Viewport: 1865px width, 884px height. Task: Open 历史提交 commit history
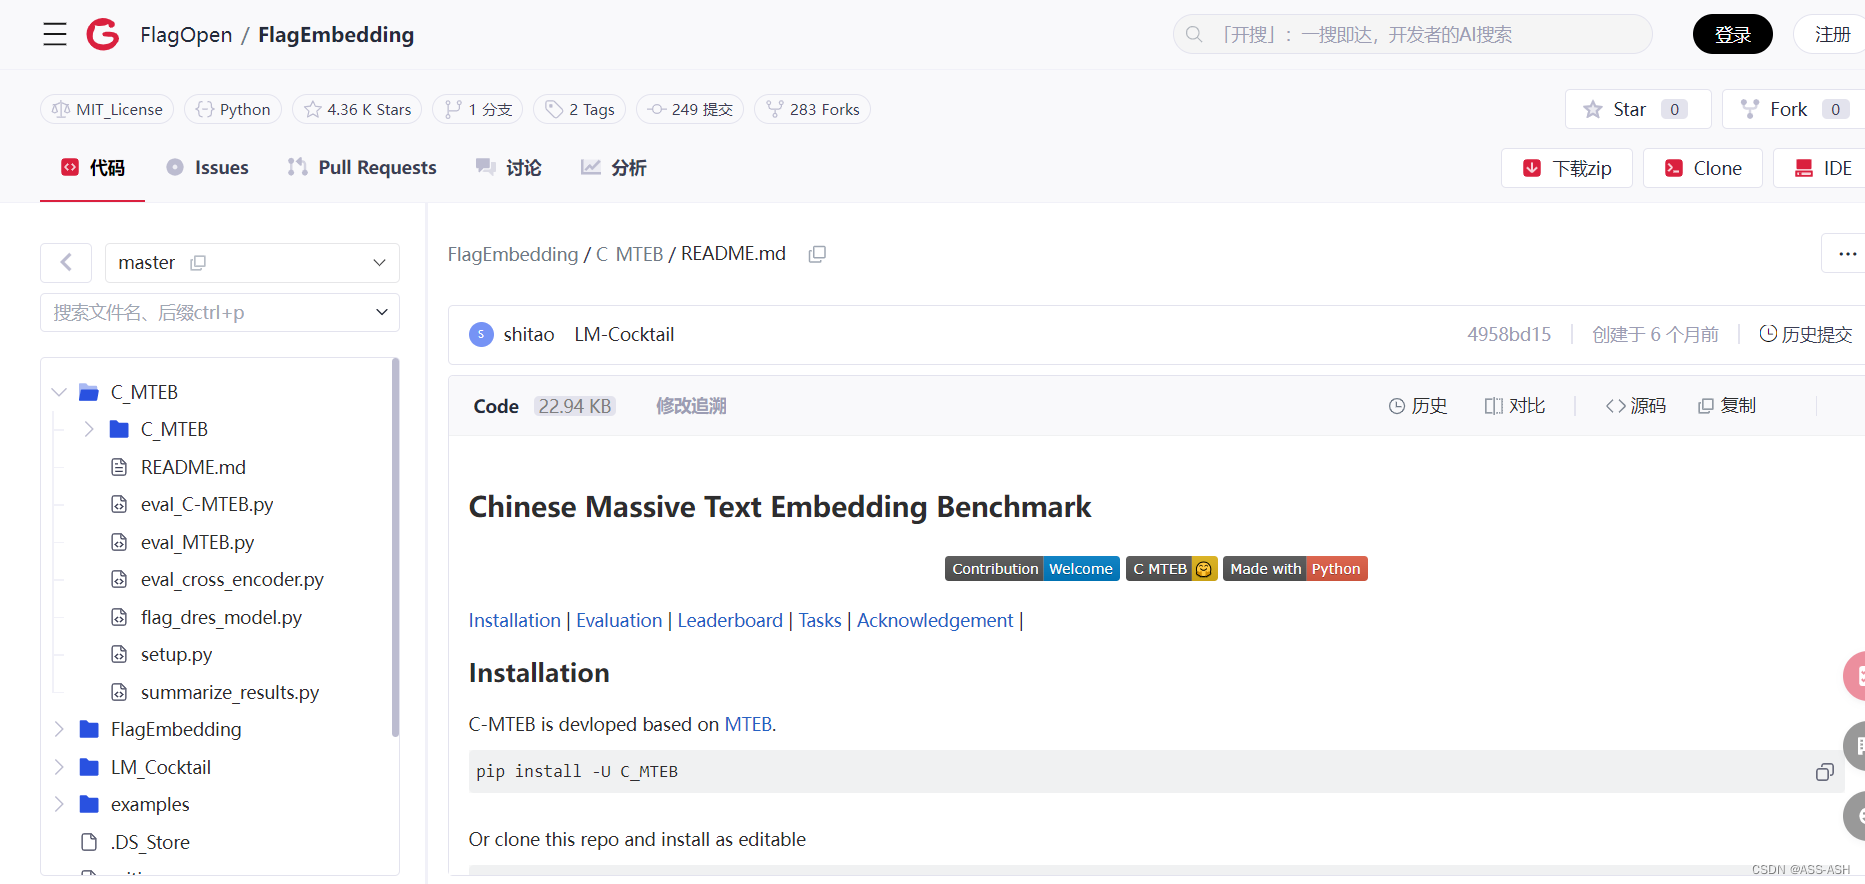tap(1806, 335)
